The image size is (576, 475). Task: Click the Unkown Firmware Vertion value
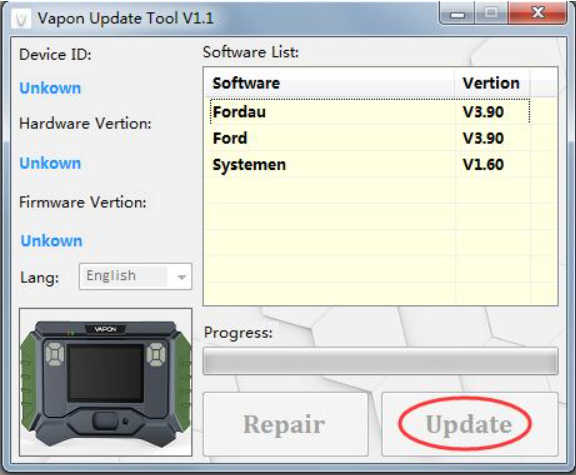(51, 241)
